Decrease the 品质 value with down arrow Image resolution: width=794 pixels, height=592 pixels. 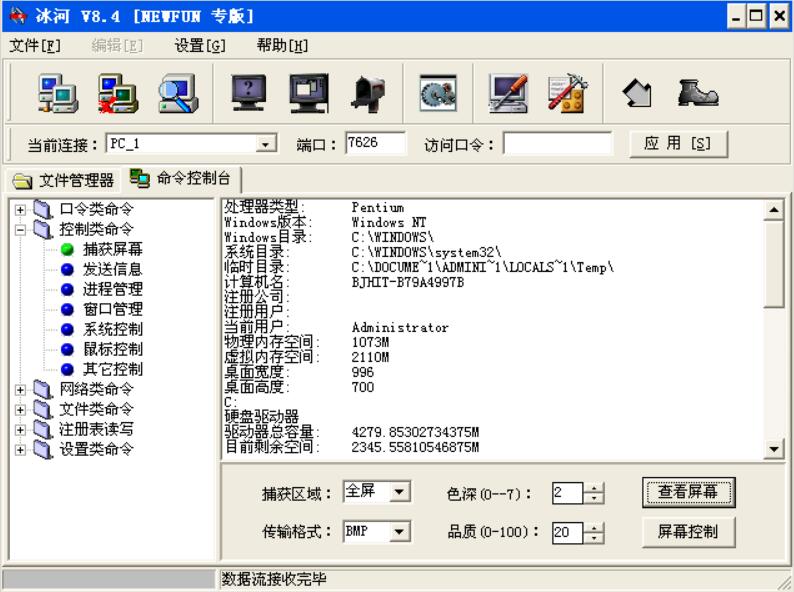tap(594, 538)
